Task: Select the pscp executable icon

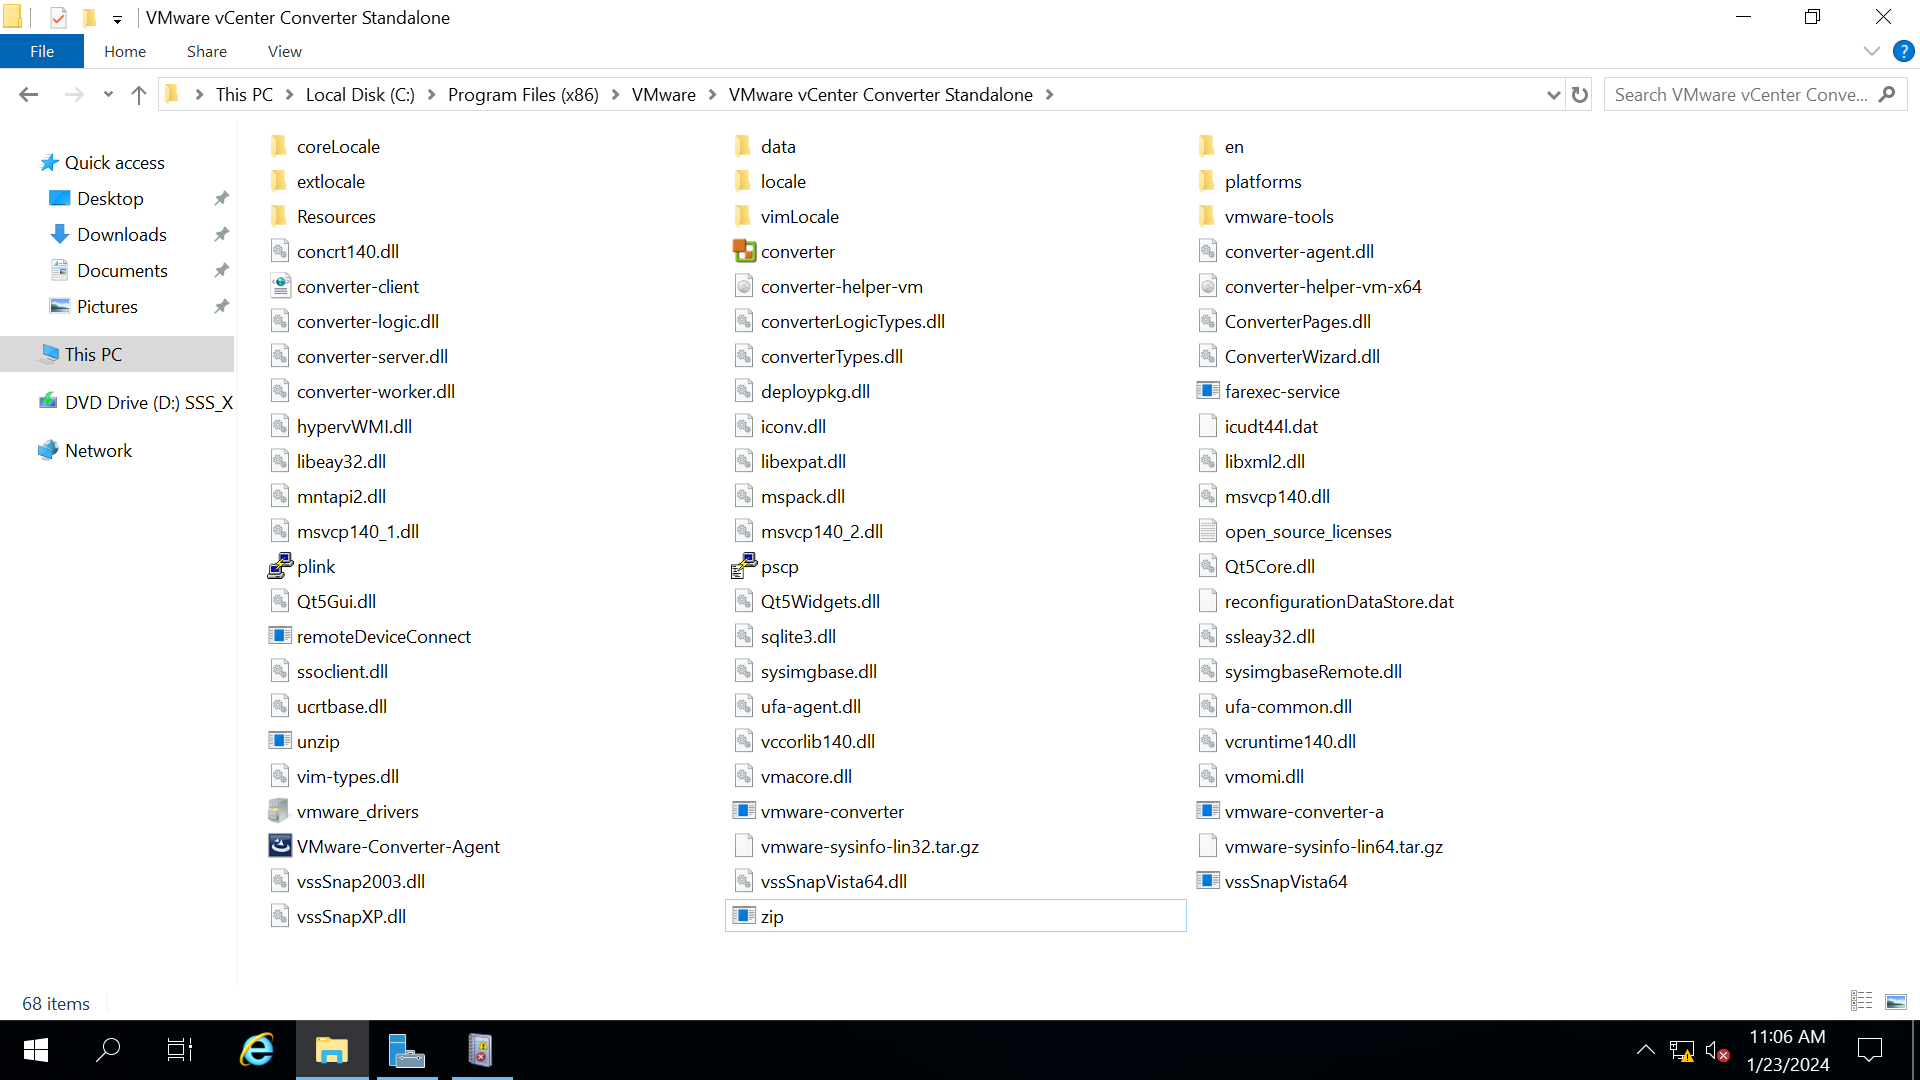Action: tap(744, 566)
